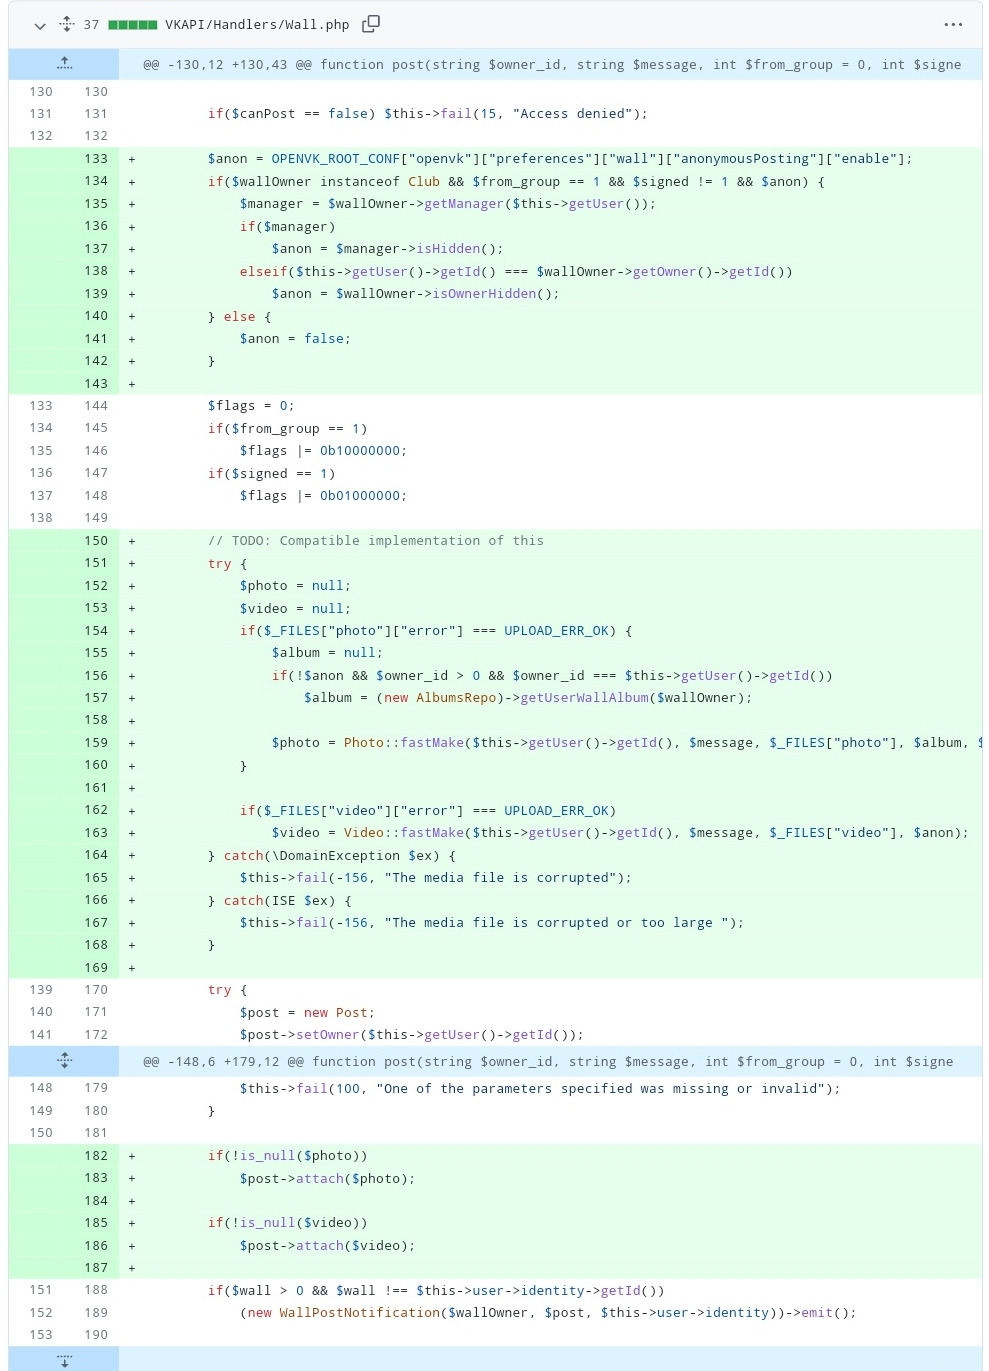Screen dimensions: 989x1371
Task: Expand hidden lines between 172 and 179
Action: (64, 1061)
